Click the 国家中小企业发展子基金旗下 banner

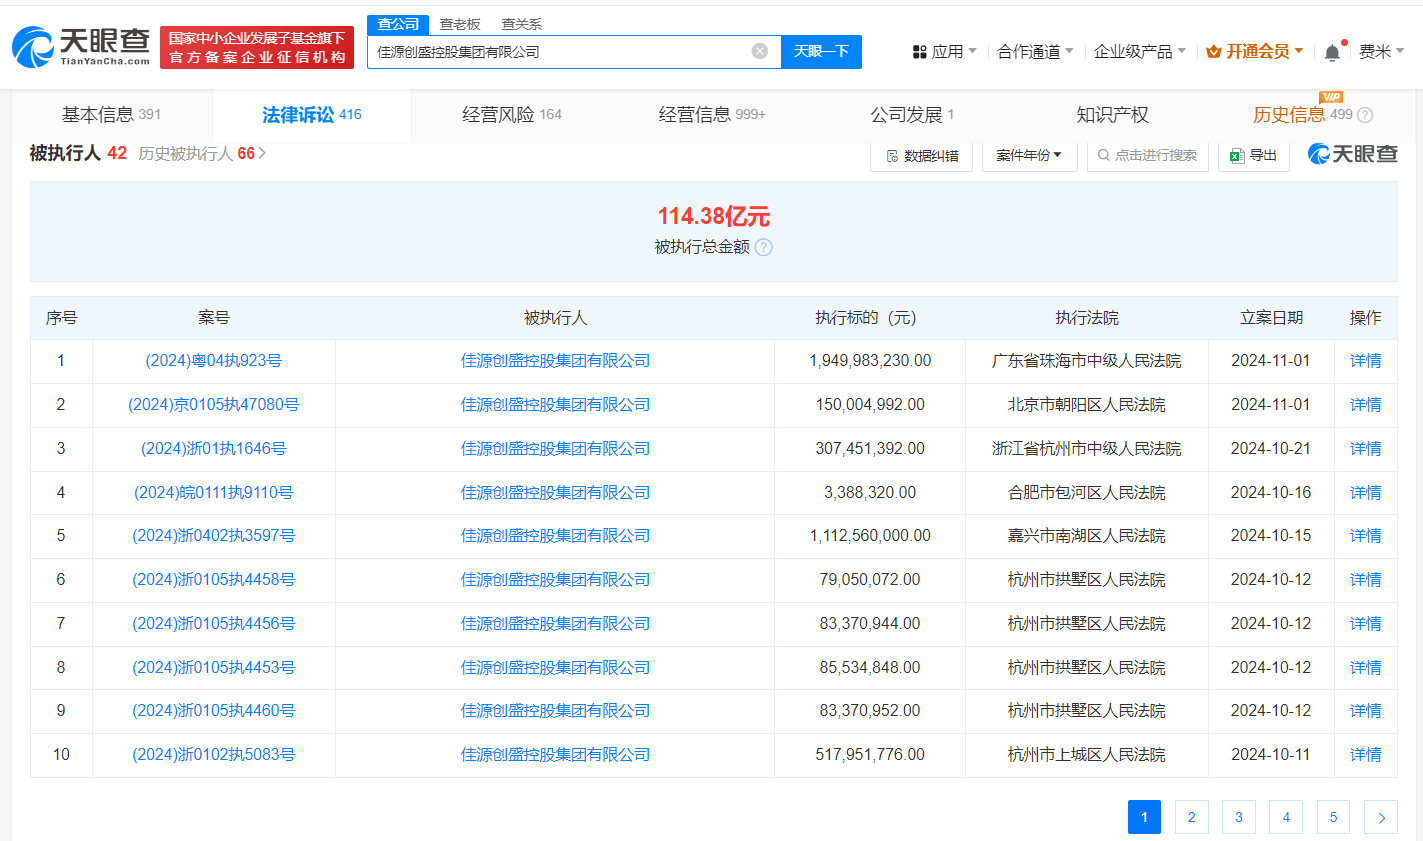click(x=257, y=47)
